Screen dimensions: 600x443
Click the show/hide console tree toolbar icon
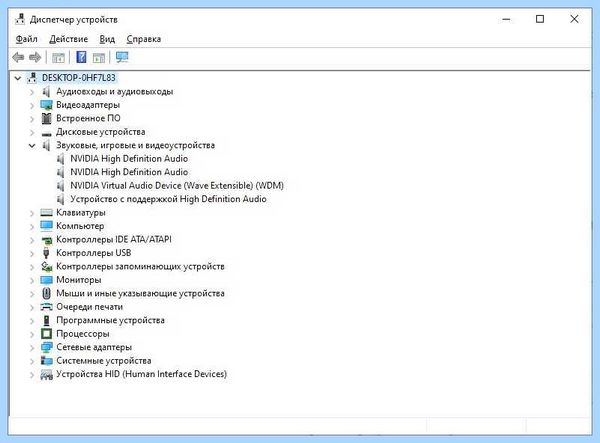point(58,58)
